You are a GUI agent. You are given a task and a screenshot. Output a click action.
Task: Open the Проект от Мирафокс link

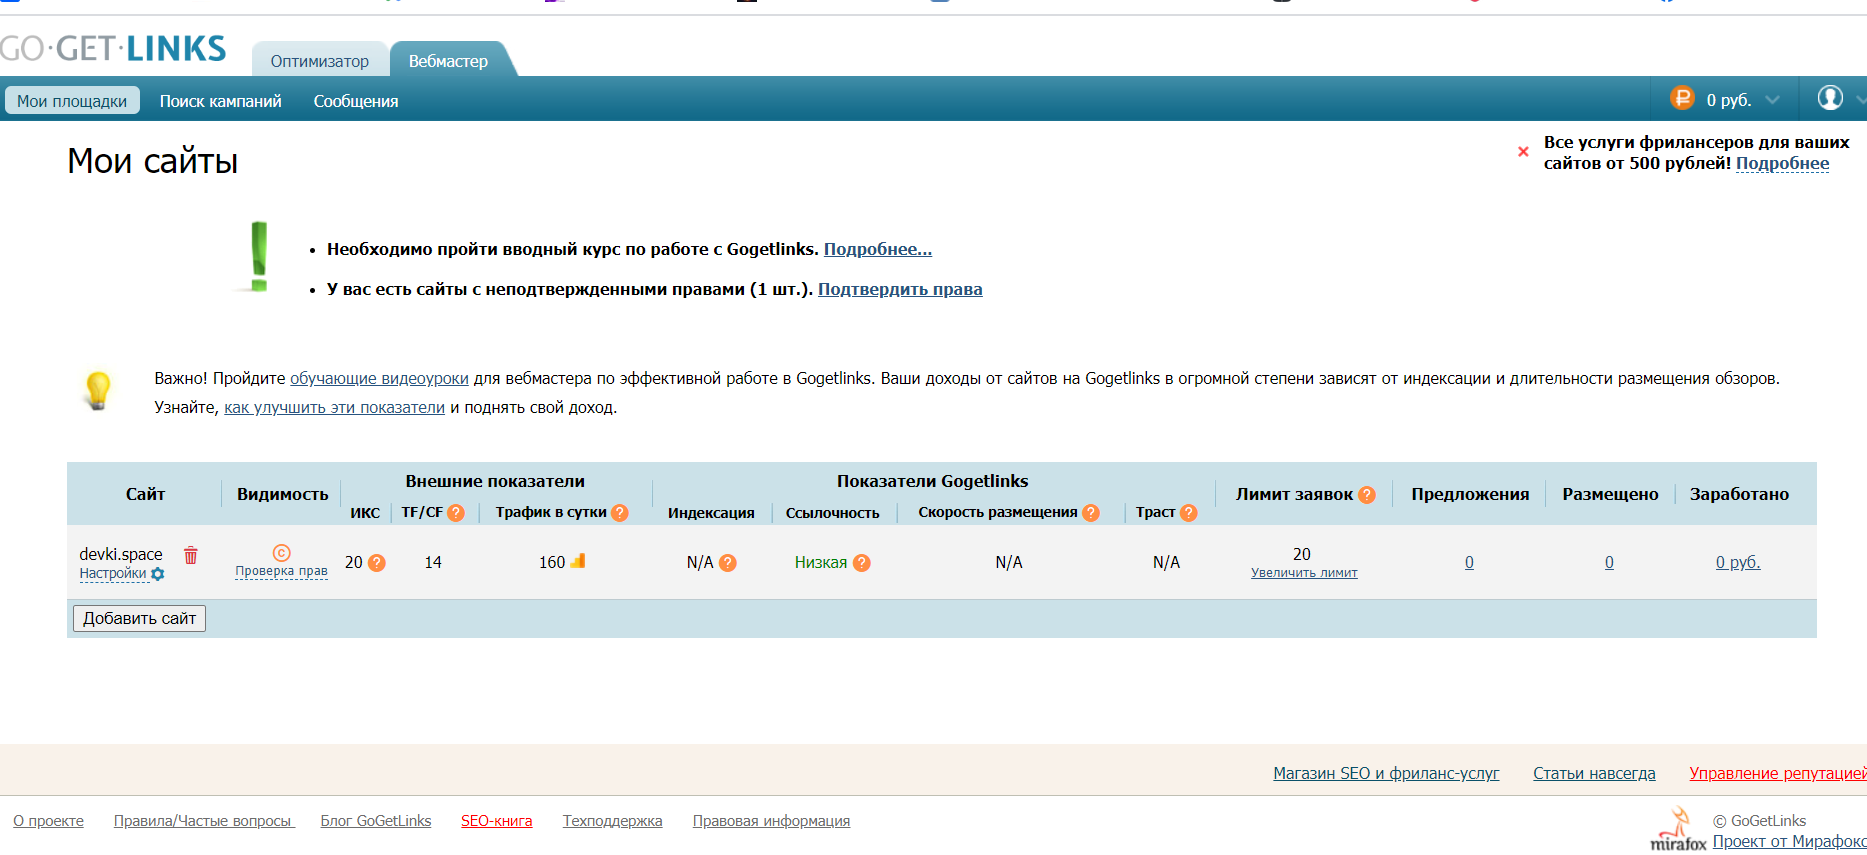point(1790,841)
